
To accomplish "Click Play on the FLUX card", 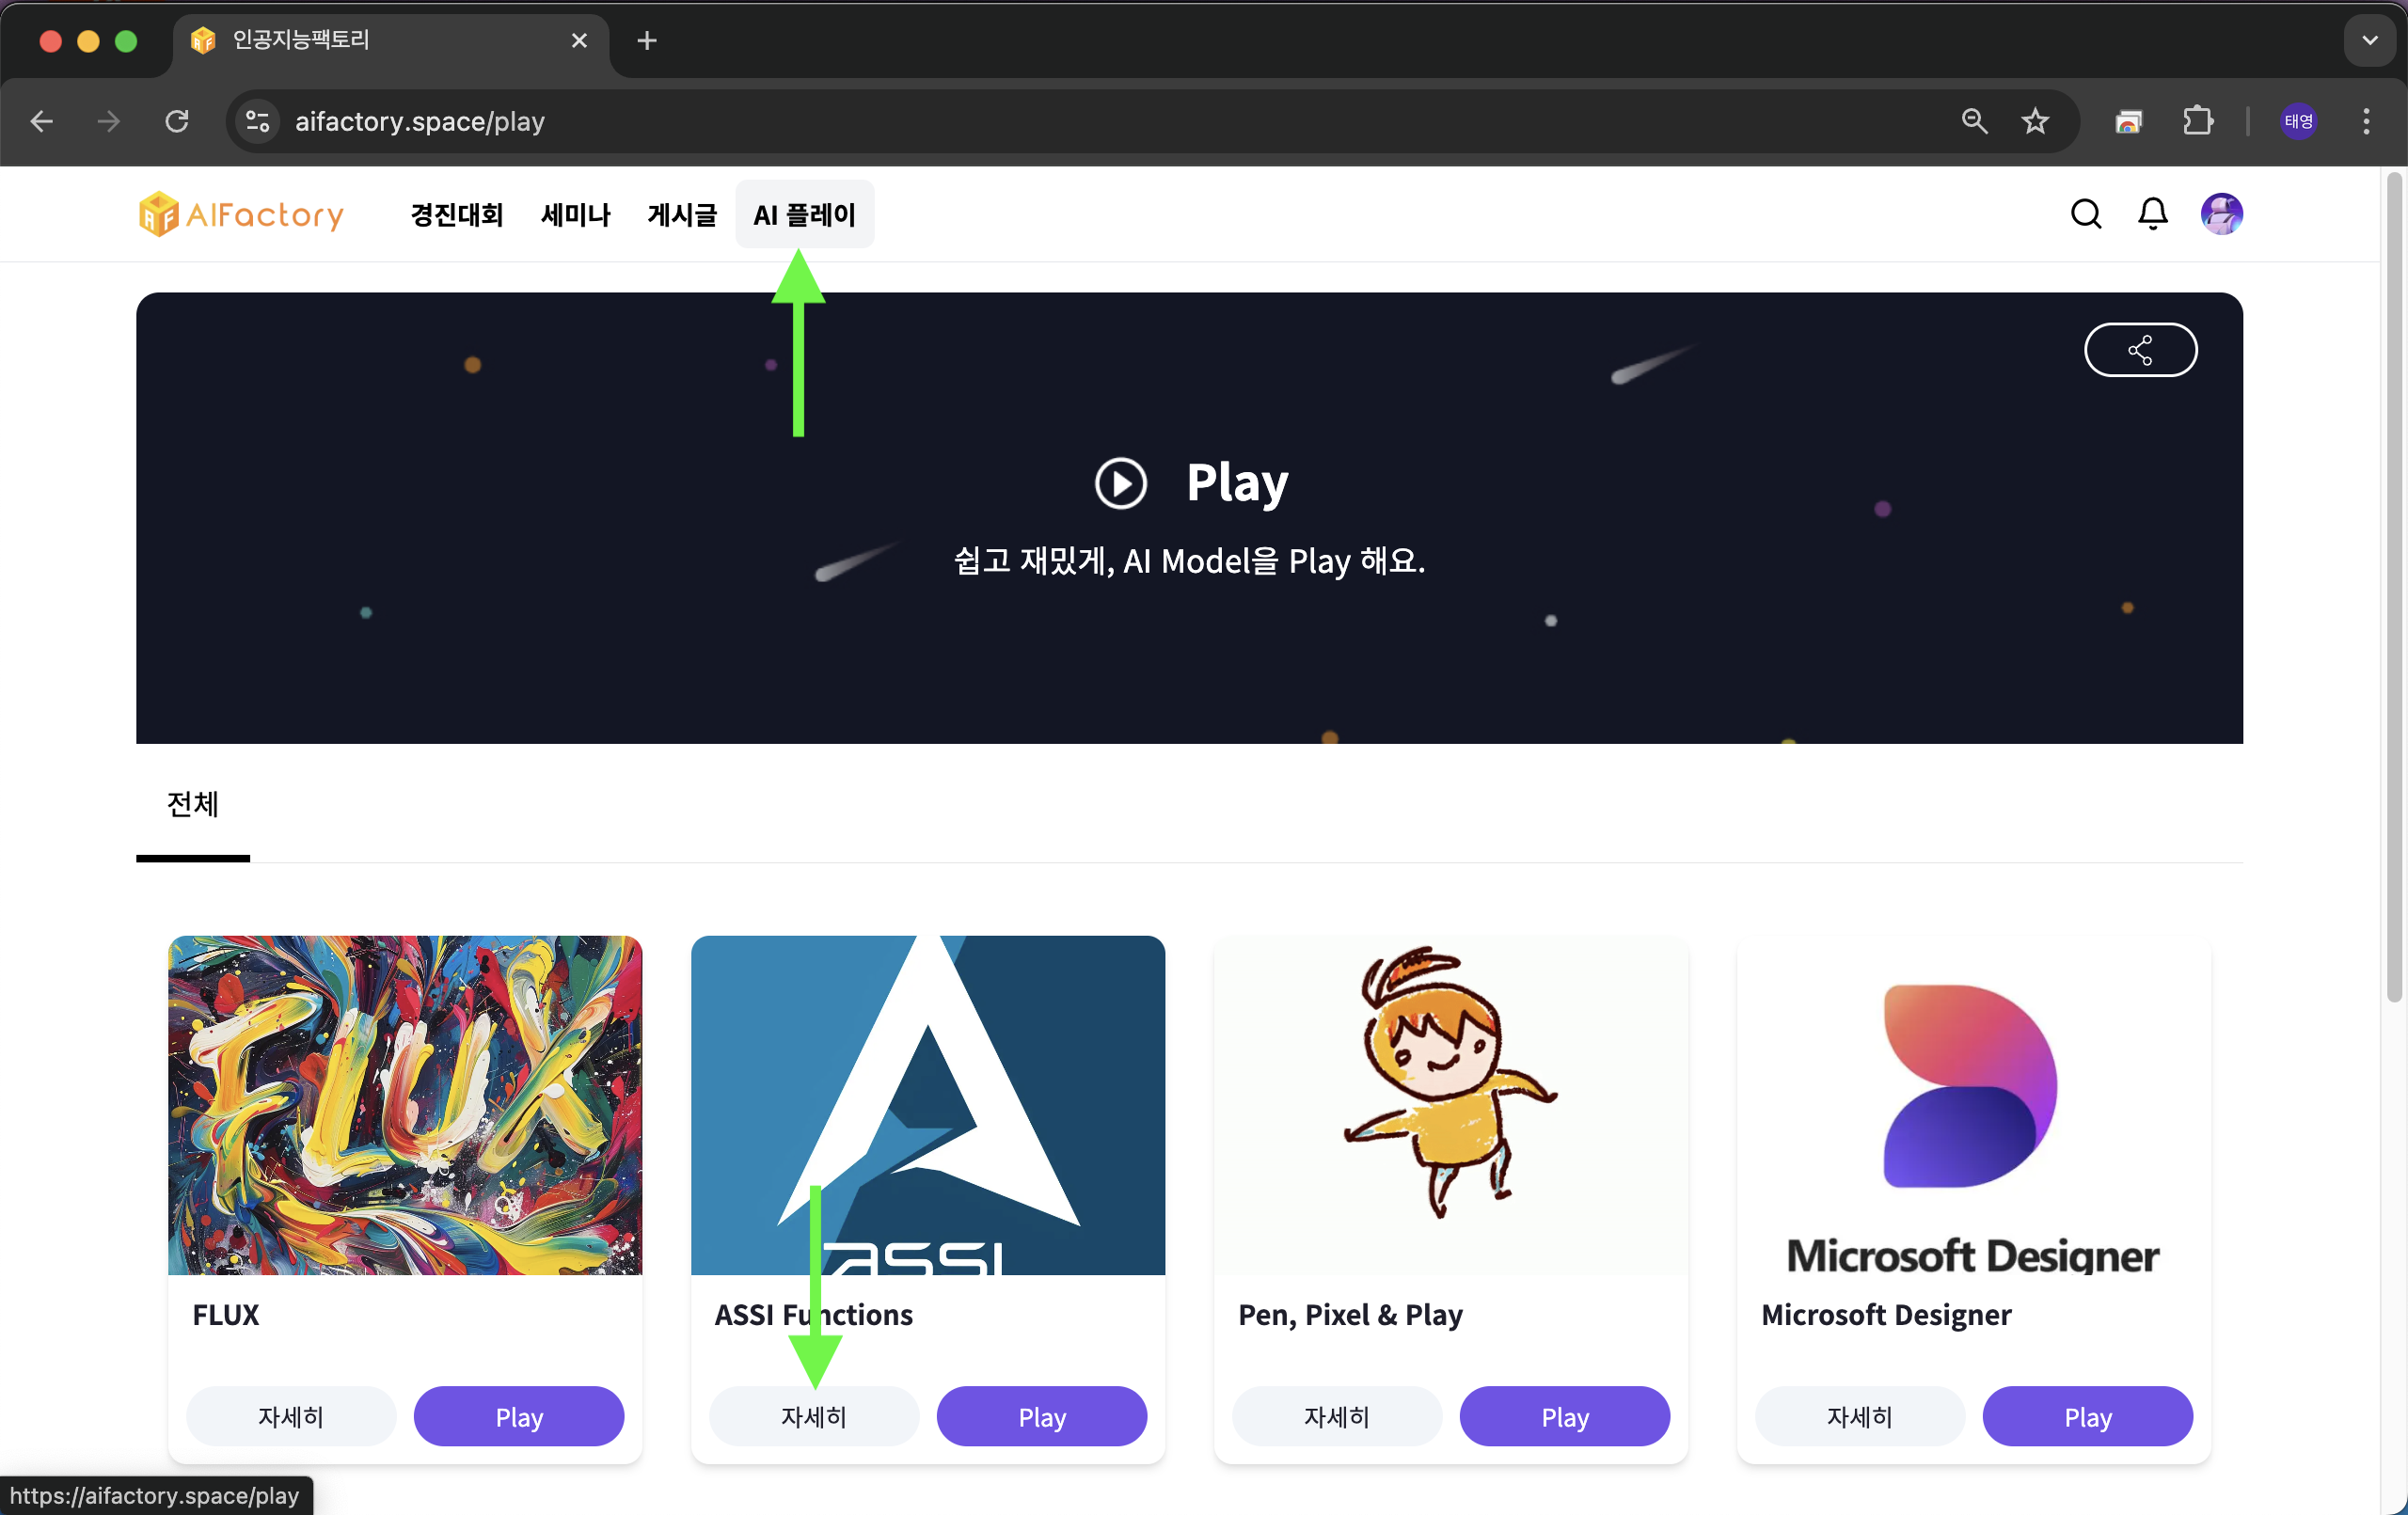I will pyautogui.click(x=519, y=1417).
